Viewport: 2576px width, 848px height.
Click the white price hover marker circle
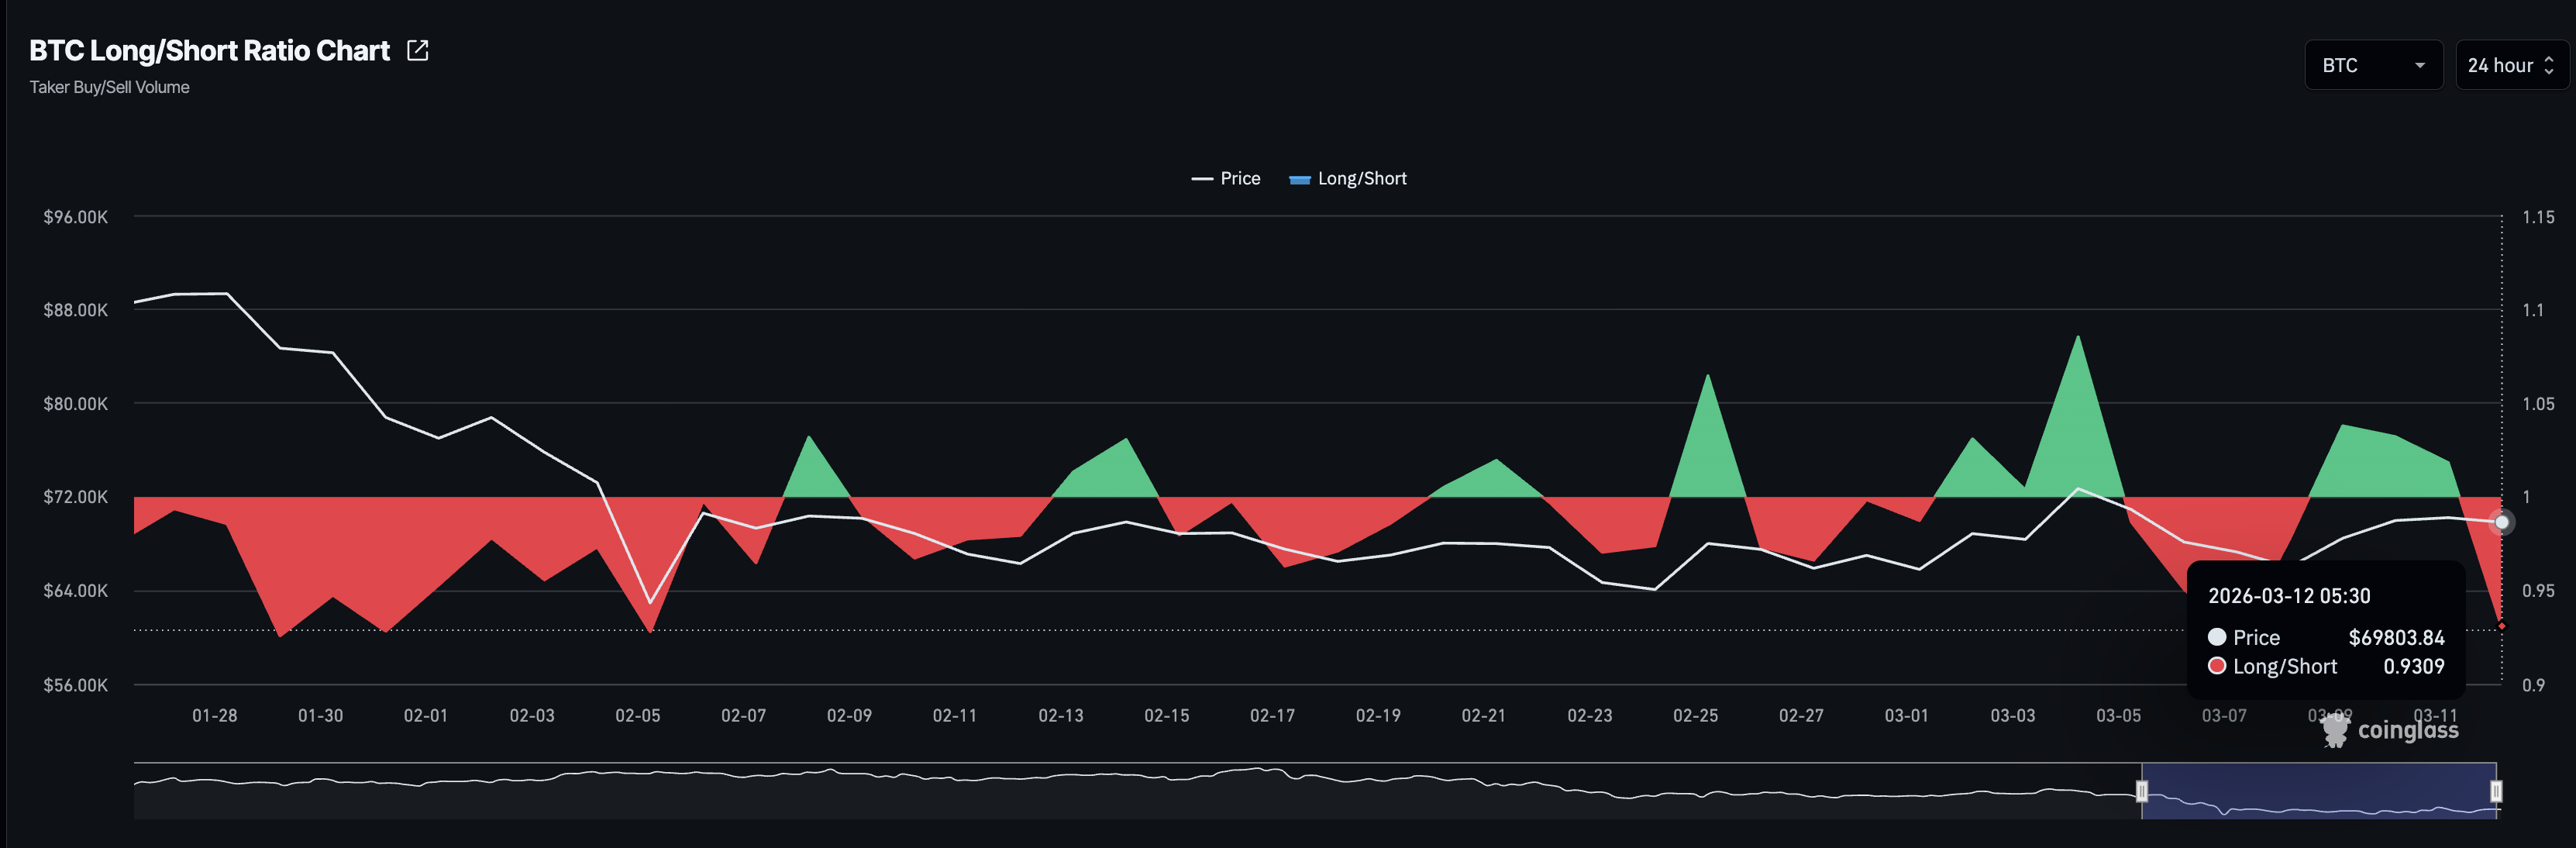pos(2501,522)
